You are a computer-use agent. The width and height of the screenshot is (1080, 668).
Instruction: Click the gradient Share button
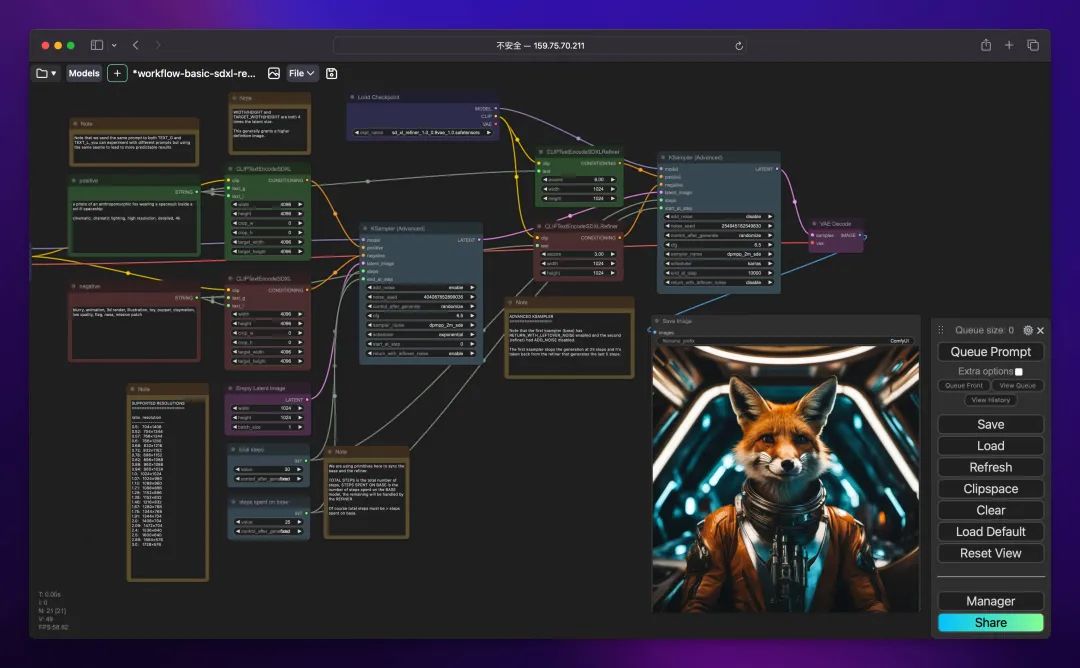coord(990,623)
